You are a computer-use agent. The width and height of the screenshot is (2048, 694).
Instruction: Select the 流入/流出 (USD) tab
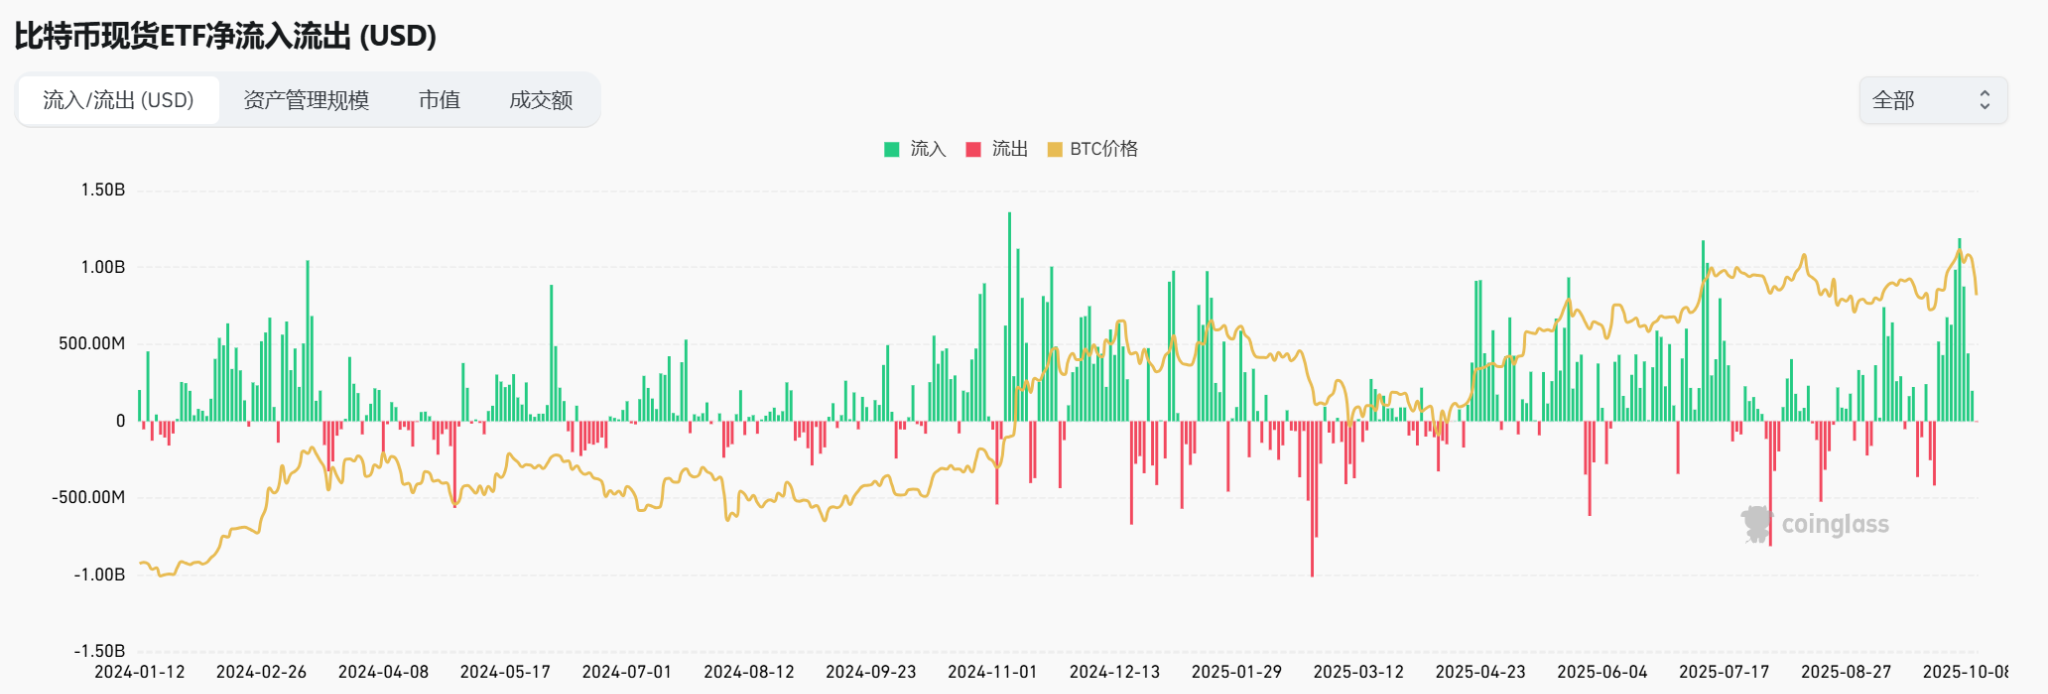118,100
